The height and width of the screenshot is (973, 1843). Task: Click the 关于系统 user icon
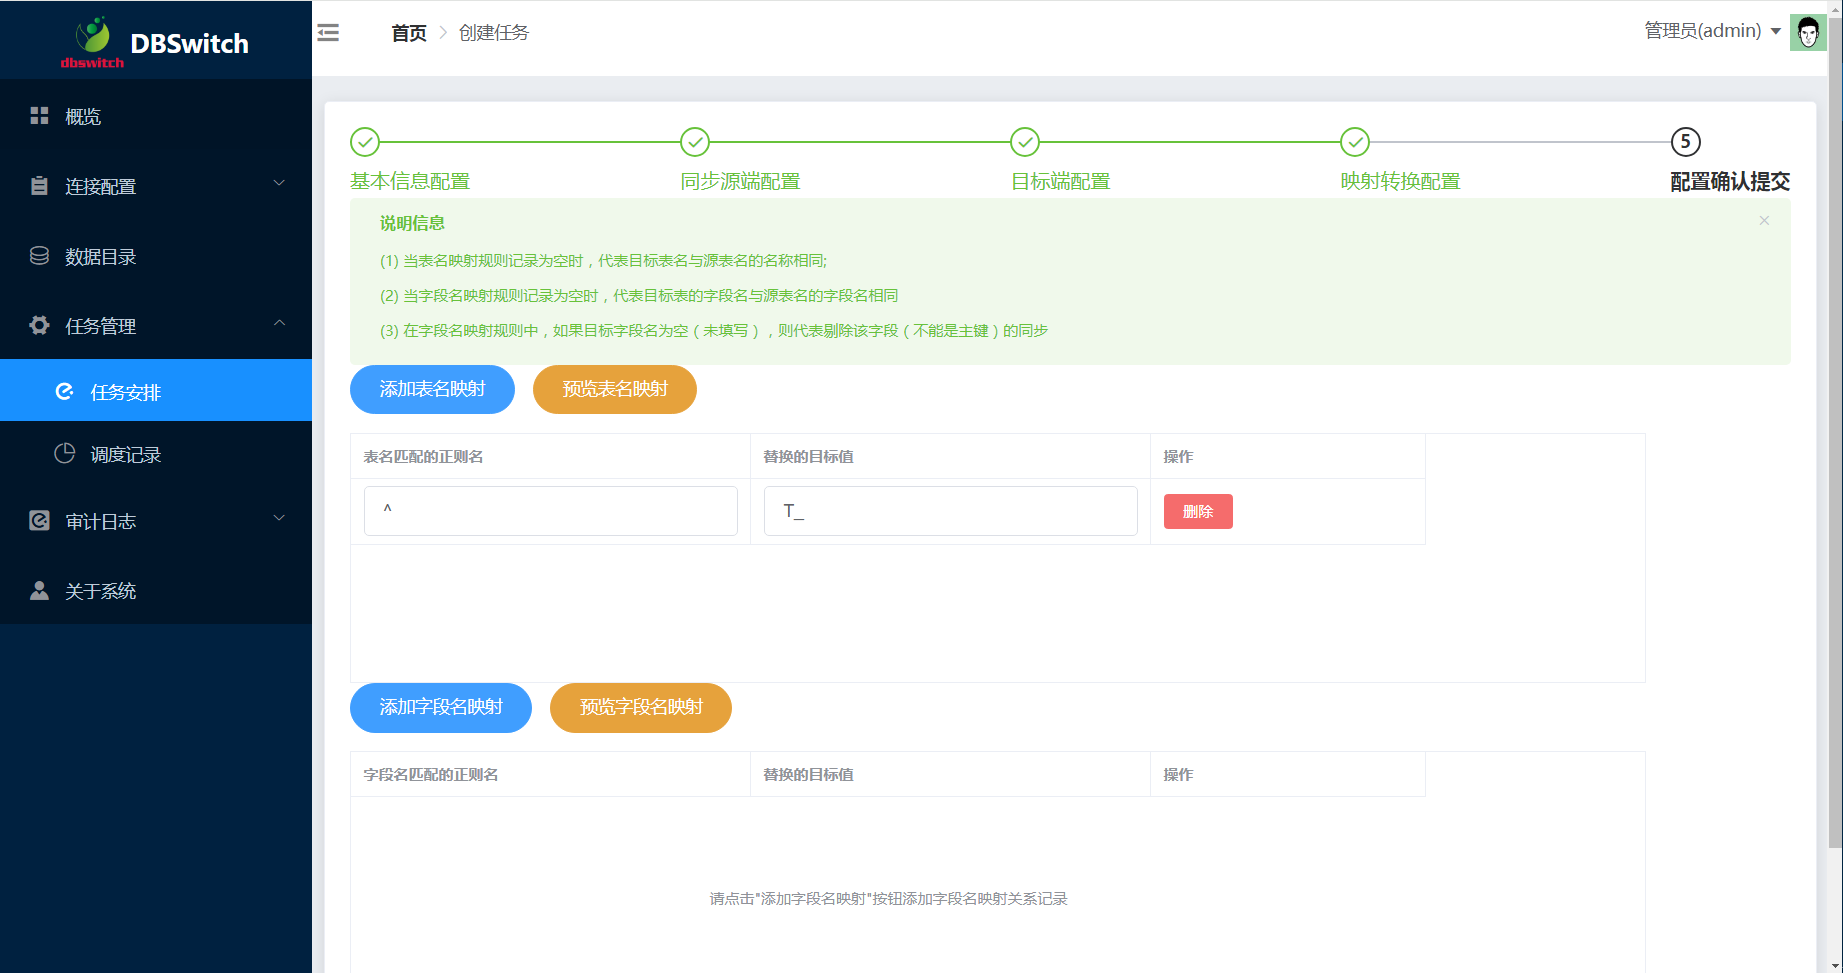pos(39,591)
